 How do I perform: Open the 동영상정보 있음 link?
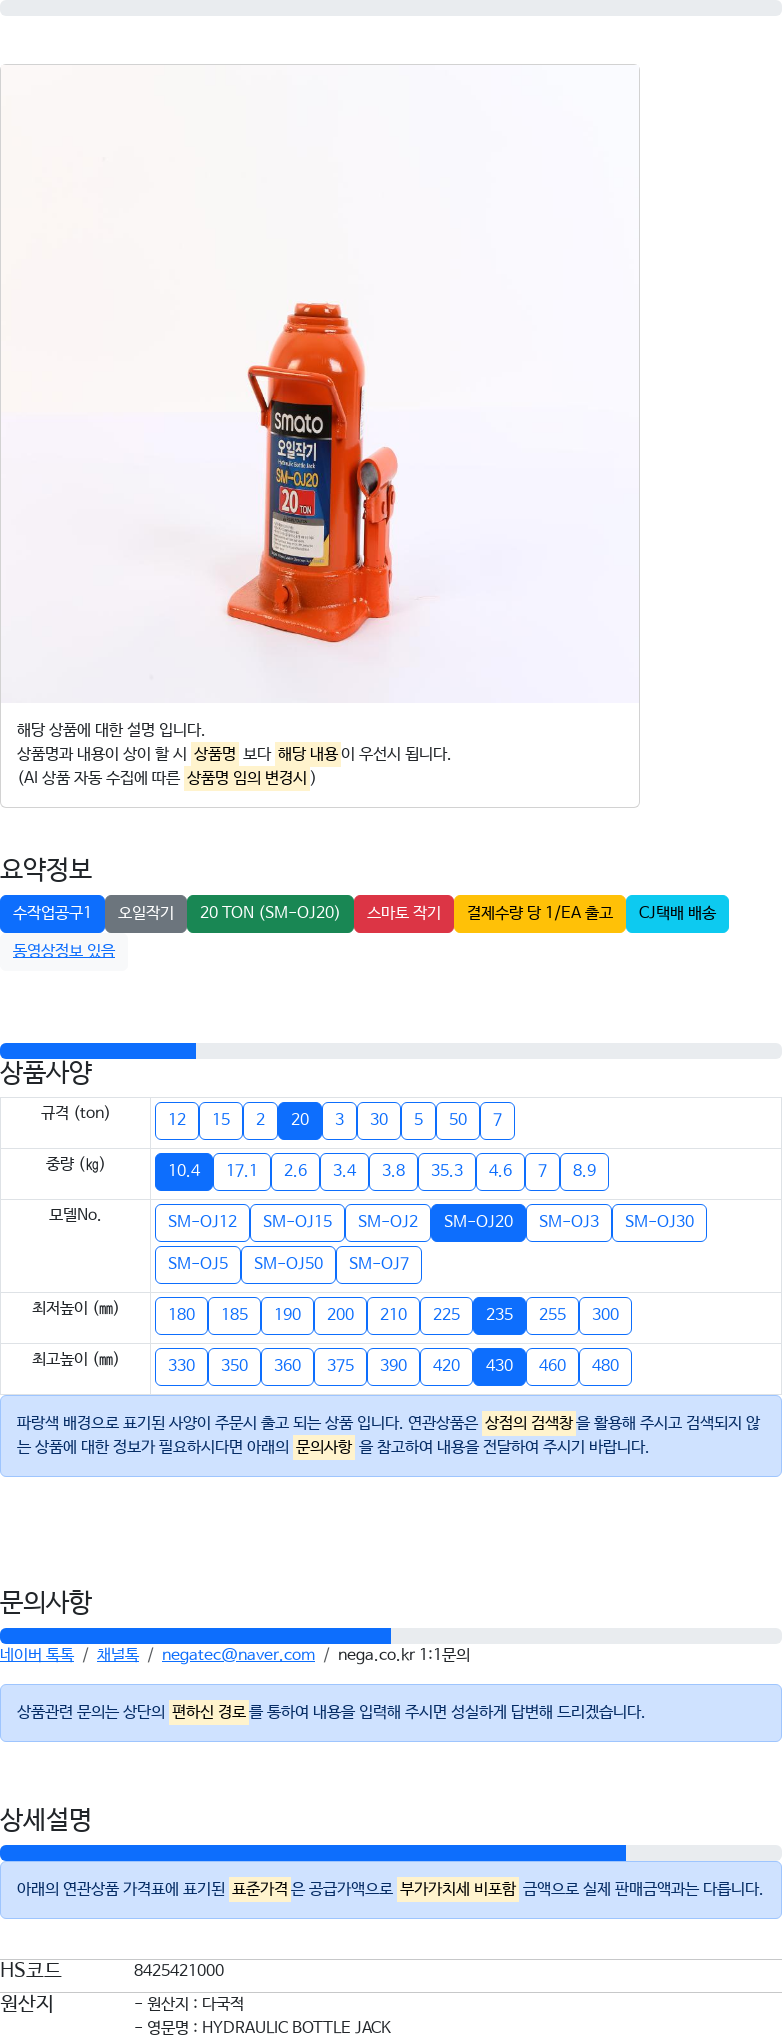point(64,951)
